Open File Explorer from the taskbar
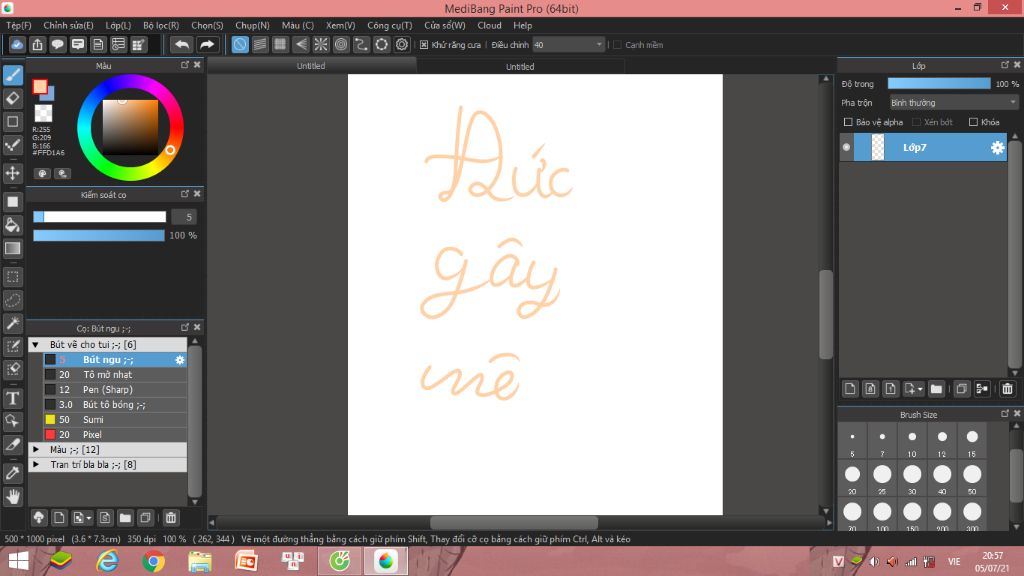 tap(200, 561)
